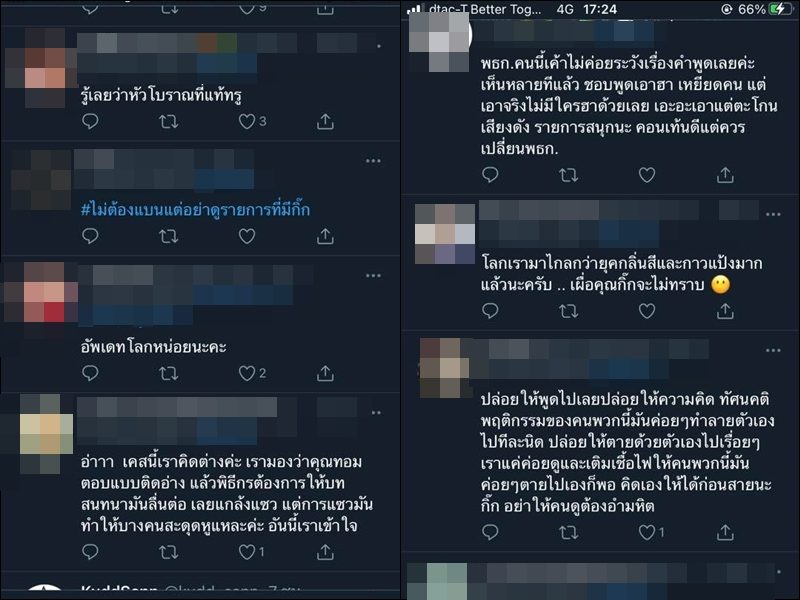Retweet the tweet 'รู้เลยว่าหัวโบราณที่แท้ทรู'

click(x=168, y=121)
